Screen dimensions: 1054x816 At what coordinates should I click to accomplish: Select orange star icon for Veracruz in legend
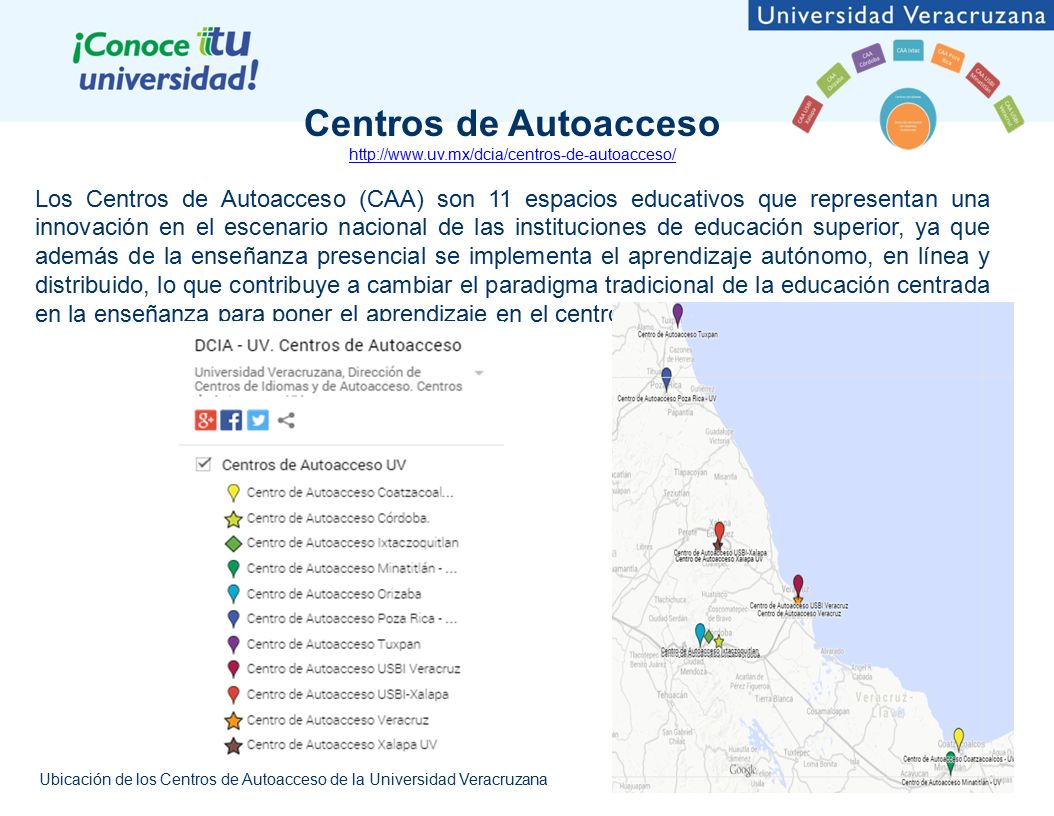click(x=233, y=721)
